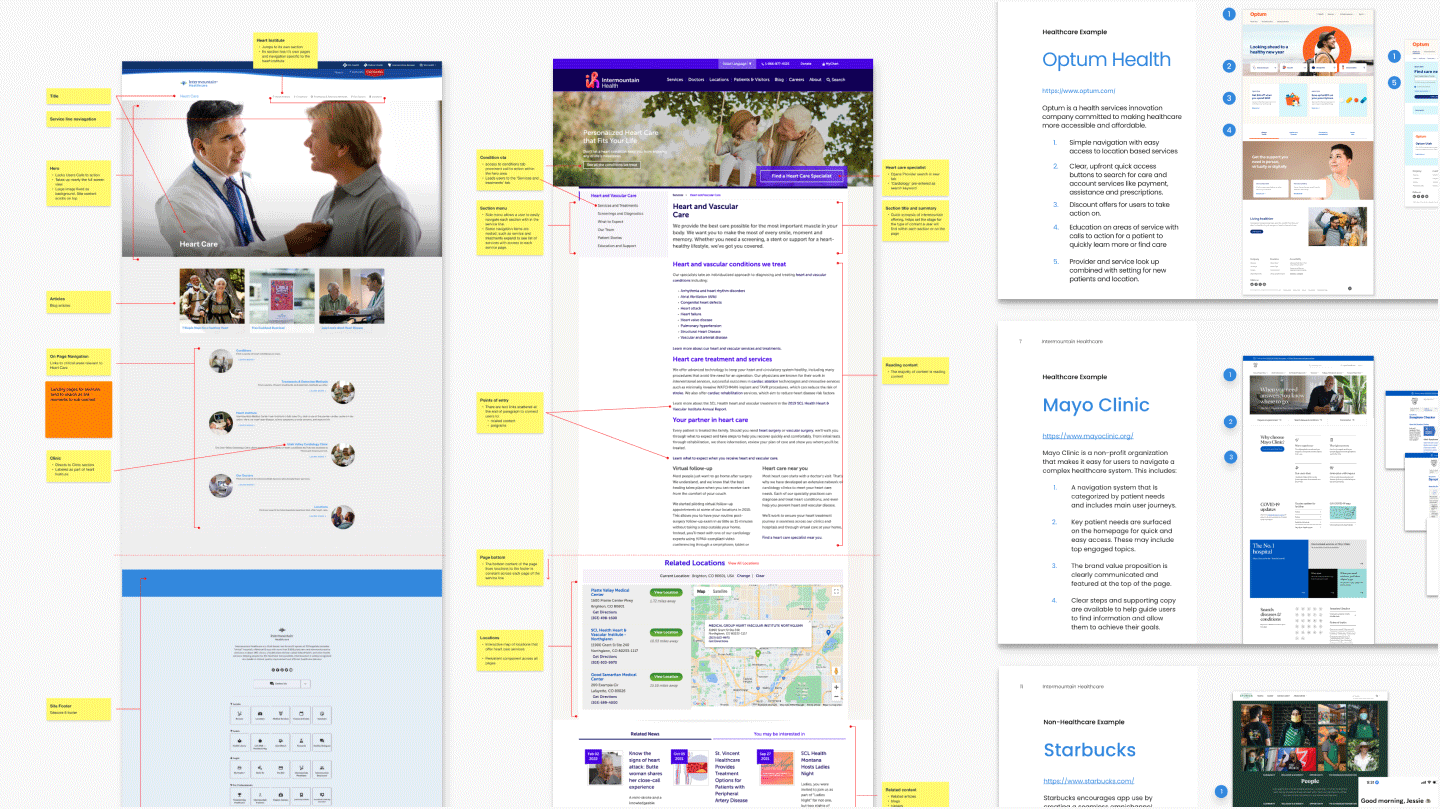Open Doctors in the purple navigation bar
The width and height of the screenshot is (1440, 809).
pos(696,79)
